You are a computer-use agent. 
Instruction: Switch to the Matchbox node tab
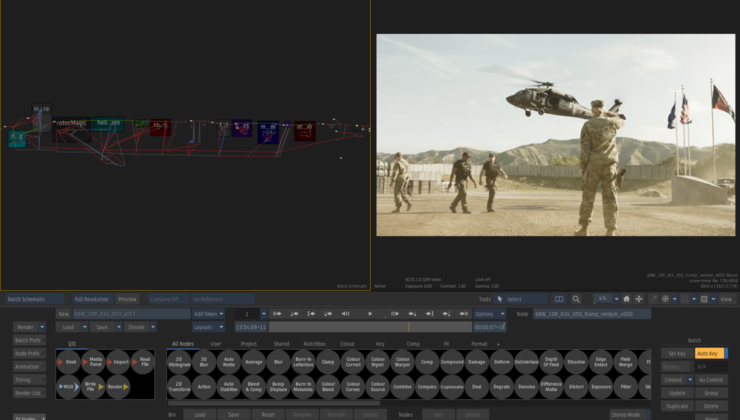click(x=314, y=343)
